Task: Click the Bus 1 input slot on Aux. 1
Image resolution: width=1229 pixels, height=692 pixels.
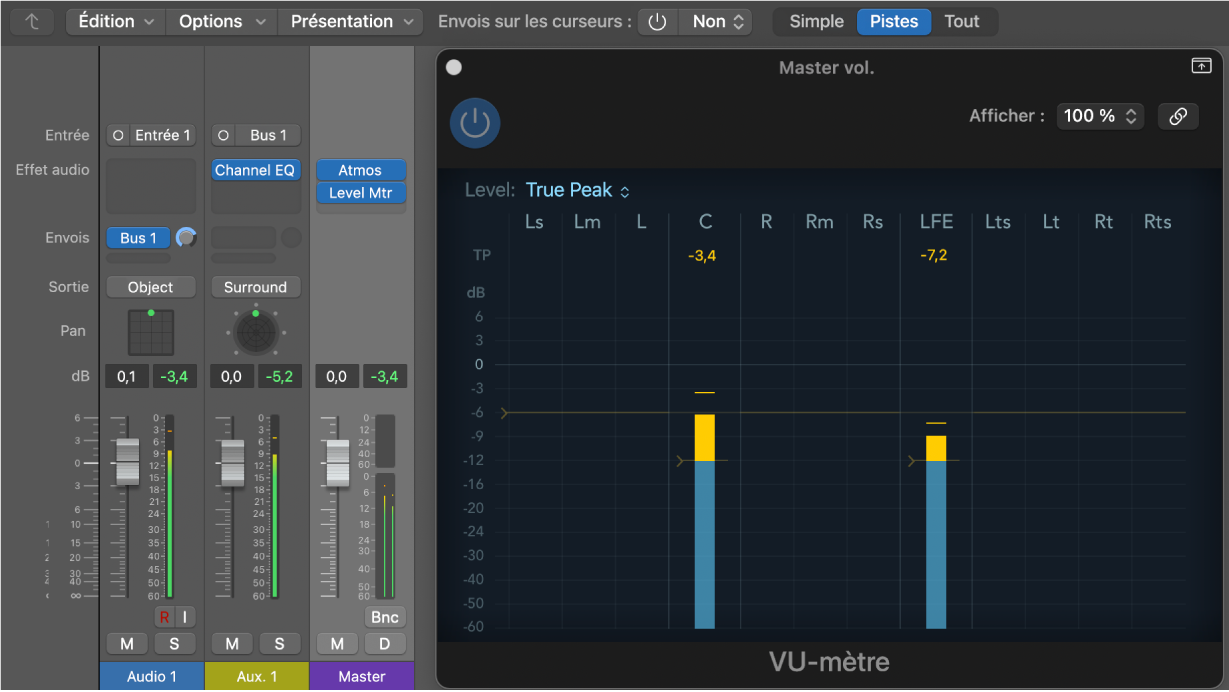Action: (268, 135)
